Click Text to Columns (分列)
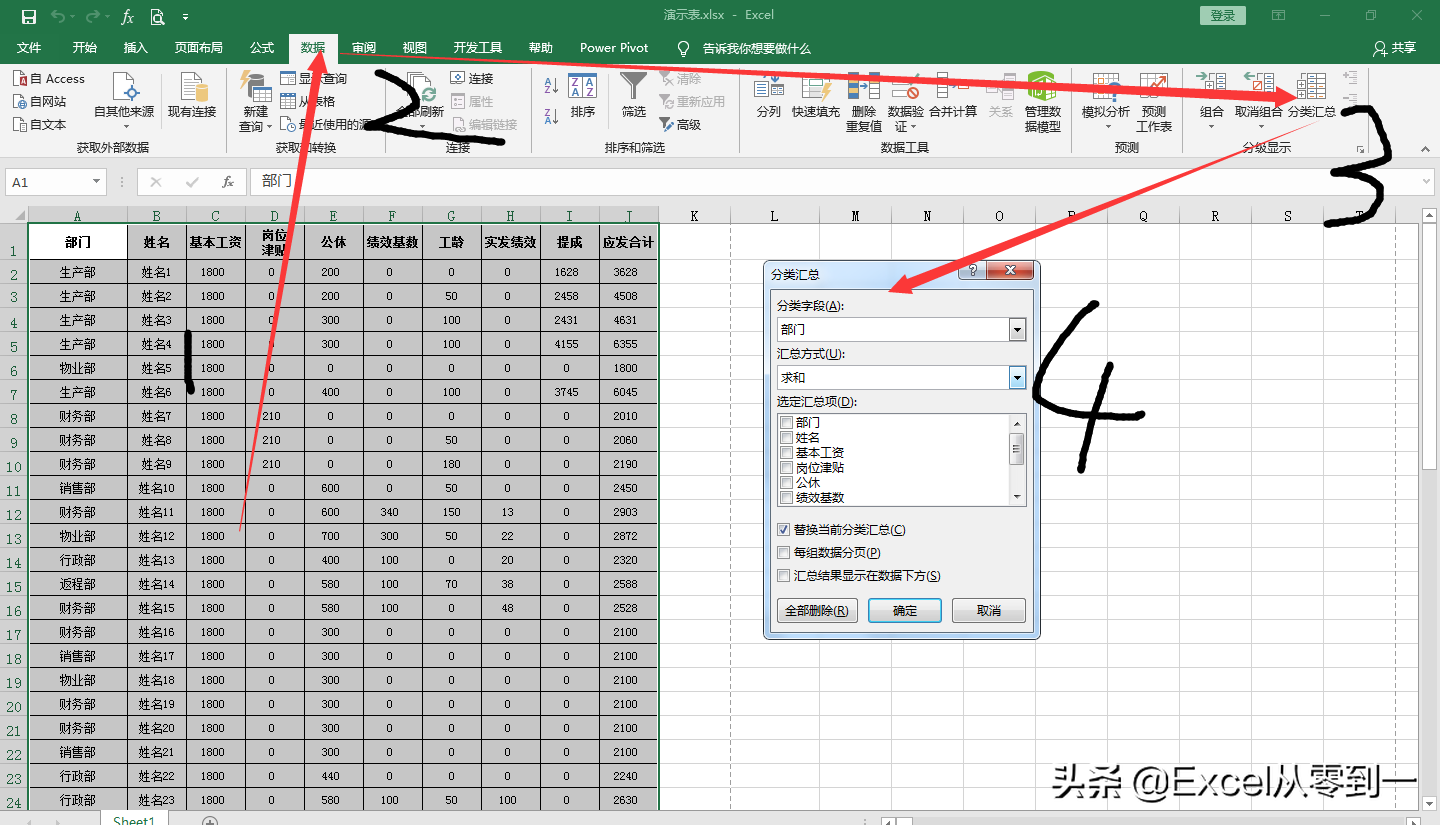 tap(768, 97)
